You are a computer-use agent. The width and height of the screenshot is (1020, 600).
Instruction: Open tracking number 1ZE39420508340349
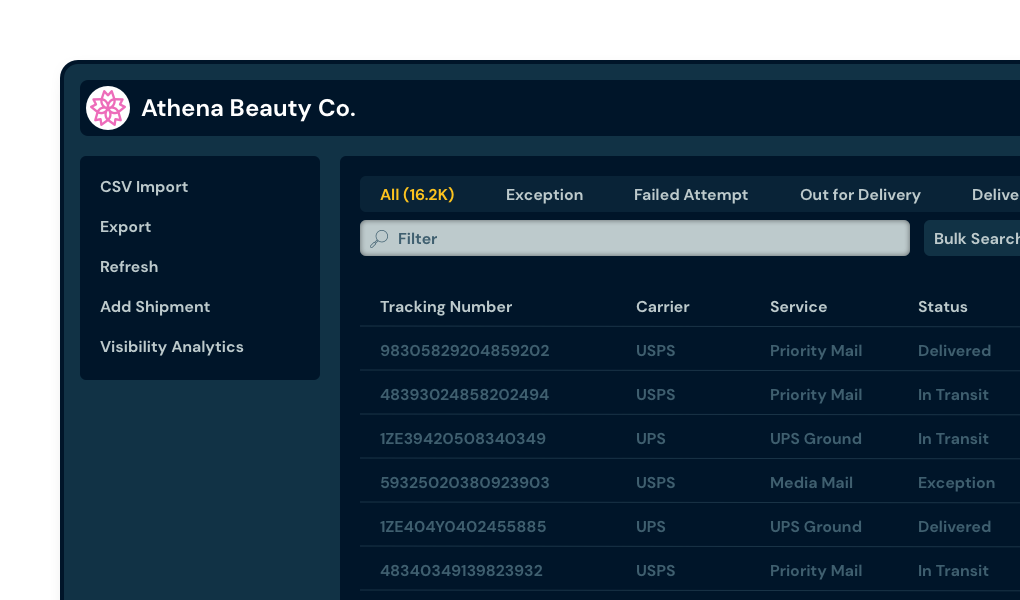coord(465,438)
